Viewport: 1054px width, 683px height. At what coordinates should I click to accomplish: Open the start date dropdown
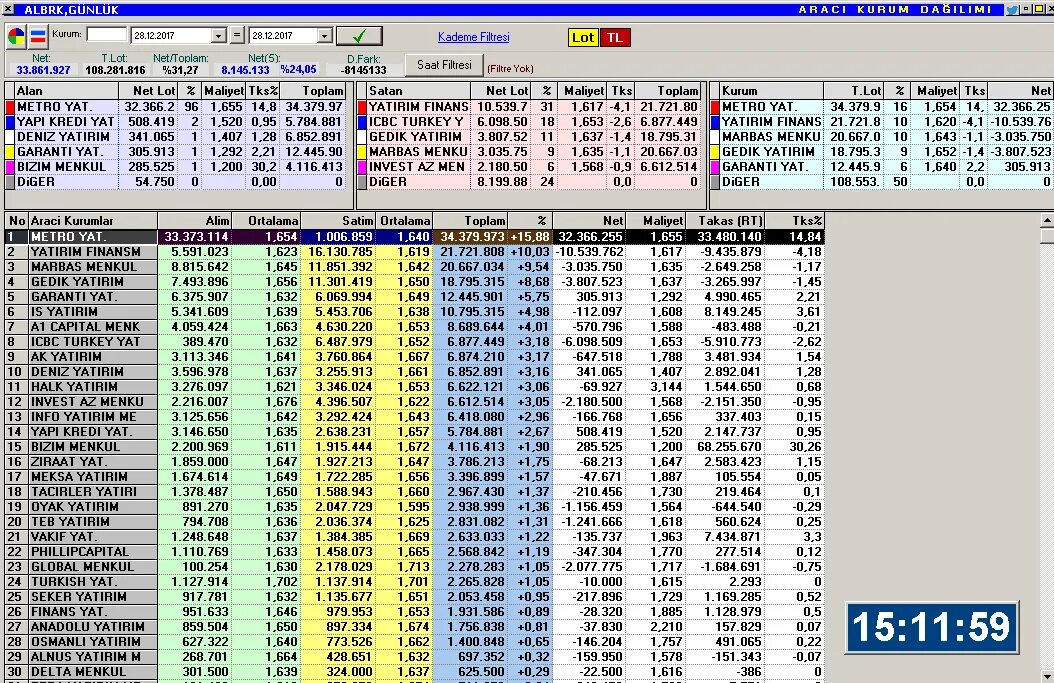click(x=218, y=36)
